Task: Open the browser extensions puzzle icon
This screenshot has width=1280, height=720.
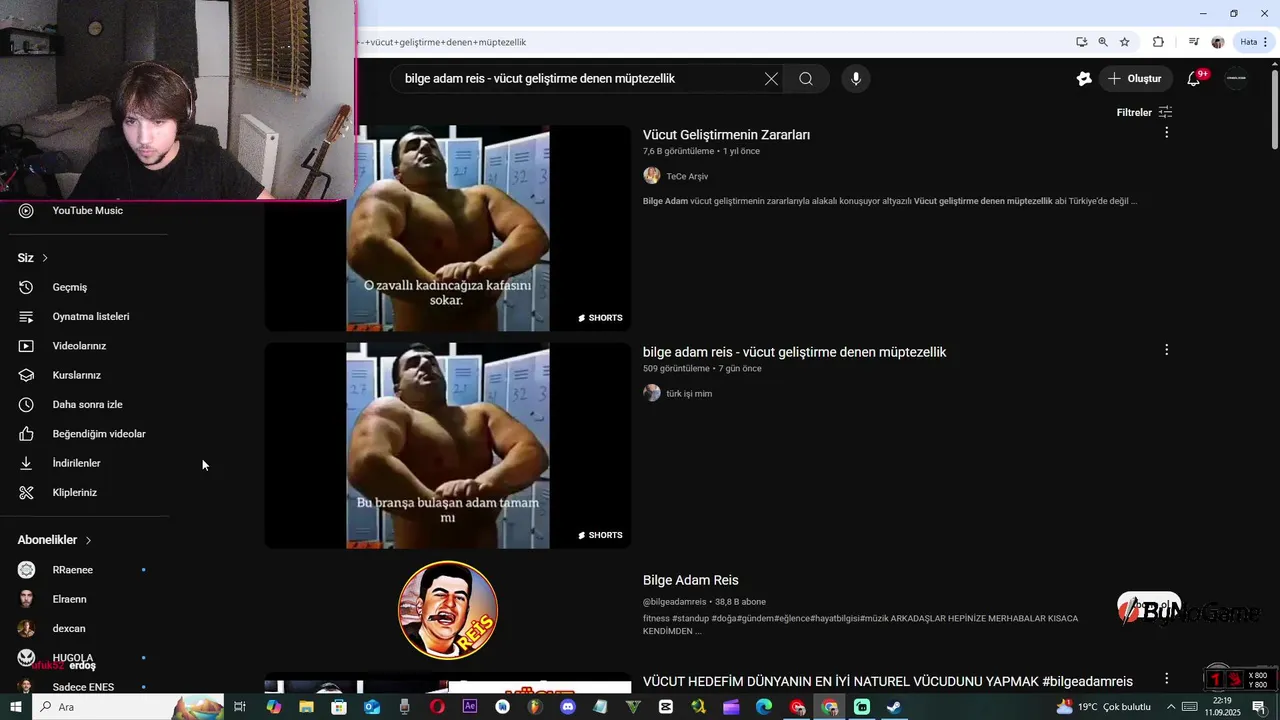Action: click(1158, 42)
